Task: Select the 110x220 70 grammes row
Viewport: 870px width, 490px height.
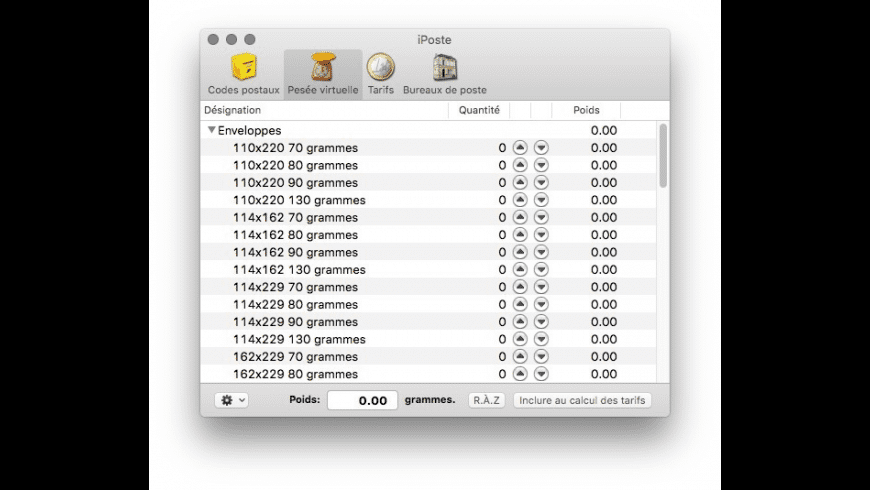Action: 428,148
